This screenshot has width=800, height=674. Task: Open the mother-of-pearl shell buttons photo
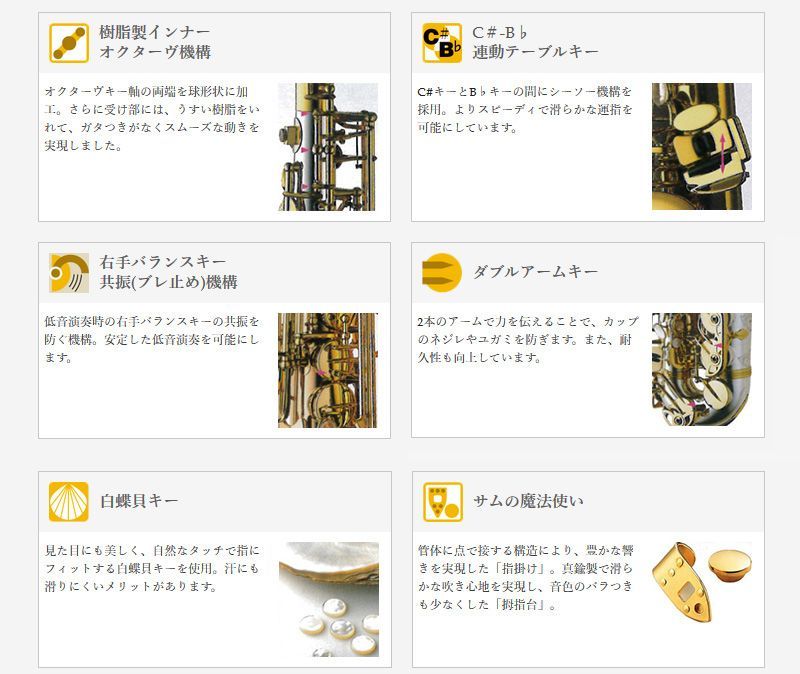click(x=329, y=600)
